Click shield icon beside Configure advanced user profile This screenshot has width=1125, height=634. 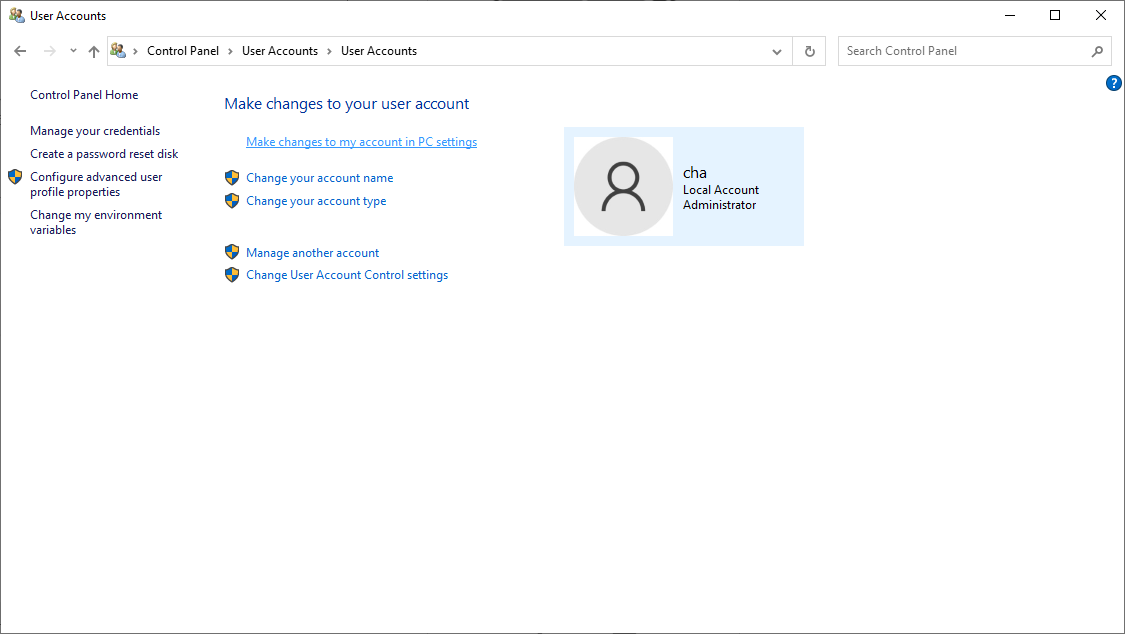(15, 177)
